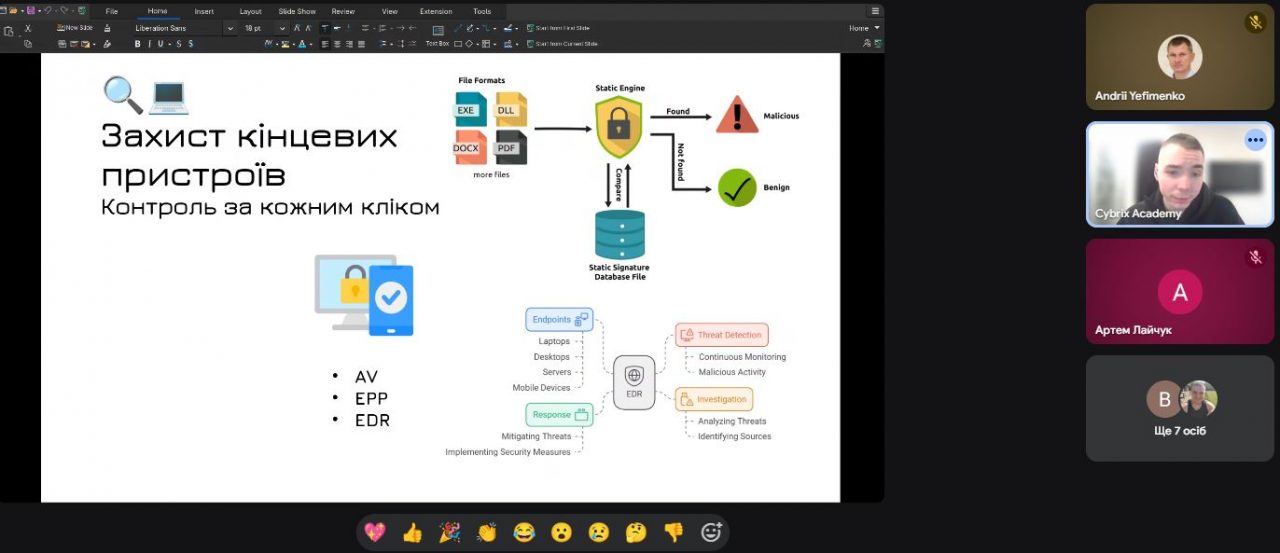Toggle italic text formatting

pos(150,44)
